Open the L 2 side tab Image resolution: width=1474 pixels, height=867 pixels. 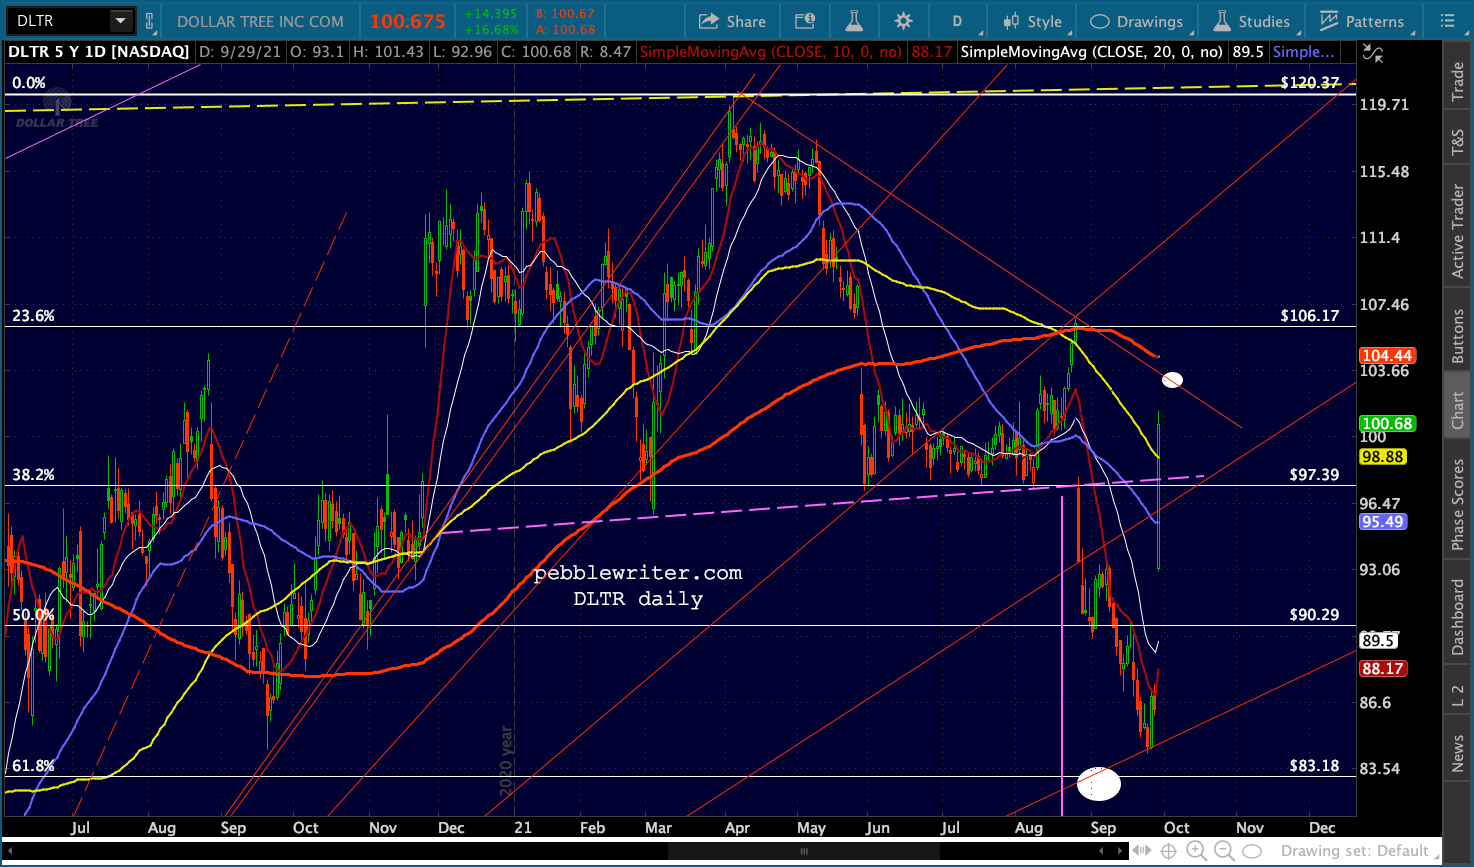click(1458, 696)
